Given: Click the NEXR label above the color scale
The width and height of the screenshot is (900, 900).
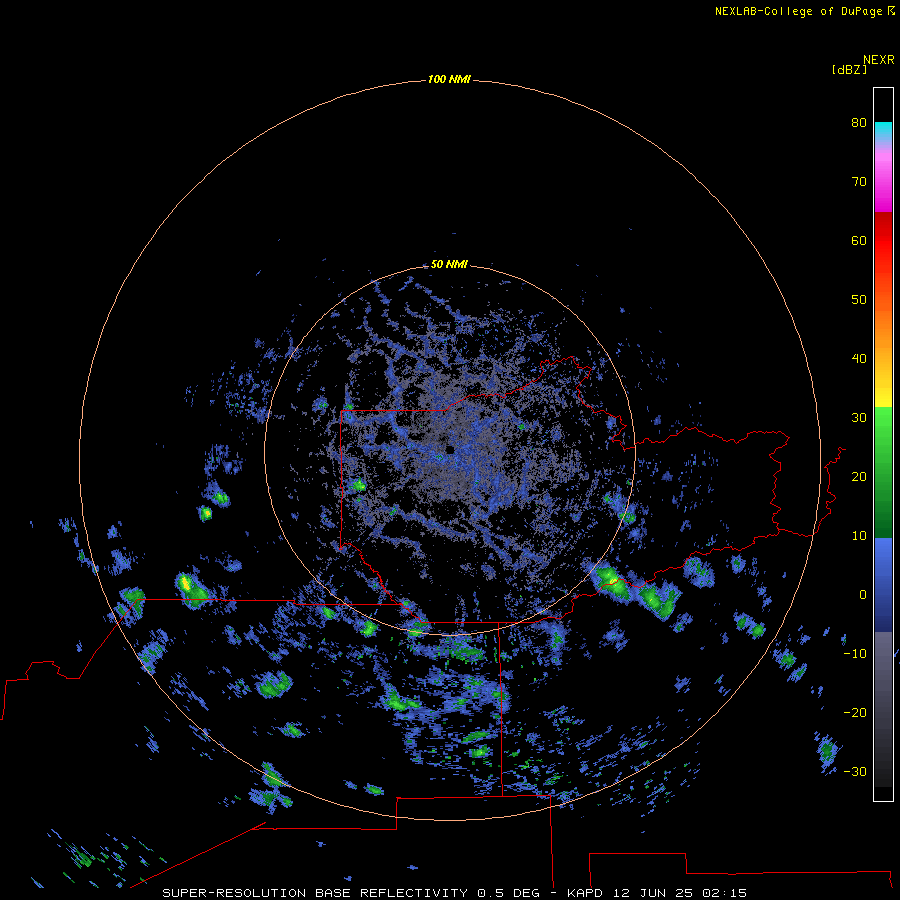Looking at the screenshot, I should pos(879,60).
